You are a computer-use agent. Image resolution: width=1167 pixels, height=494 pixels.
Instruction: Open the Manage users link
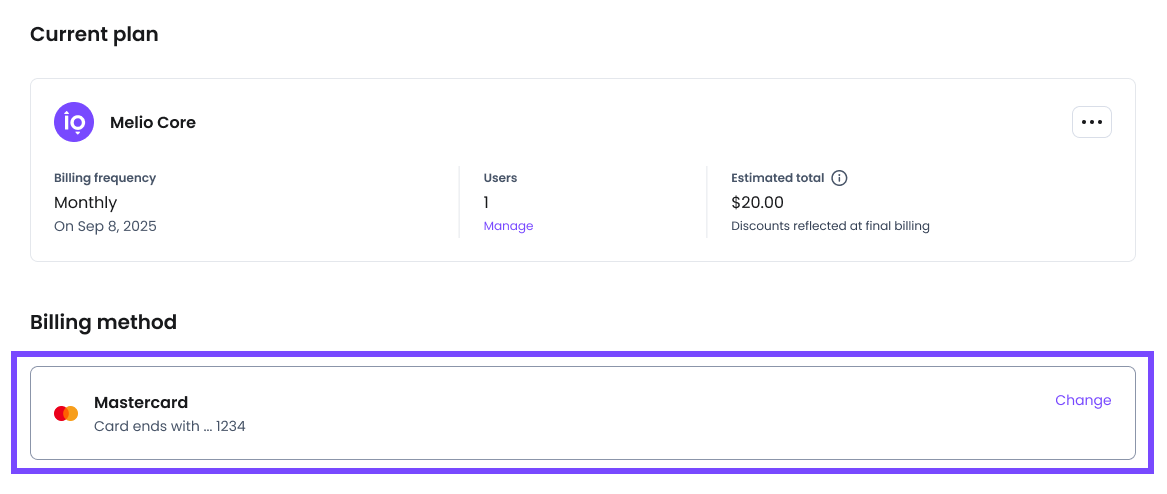click(x=508, y=226)
